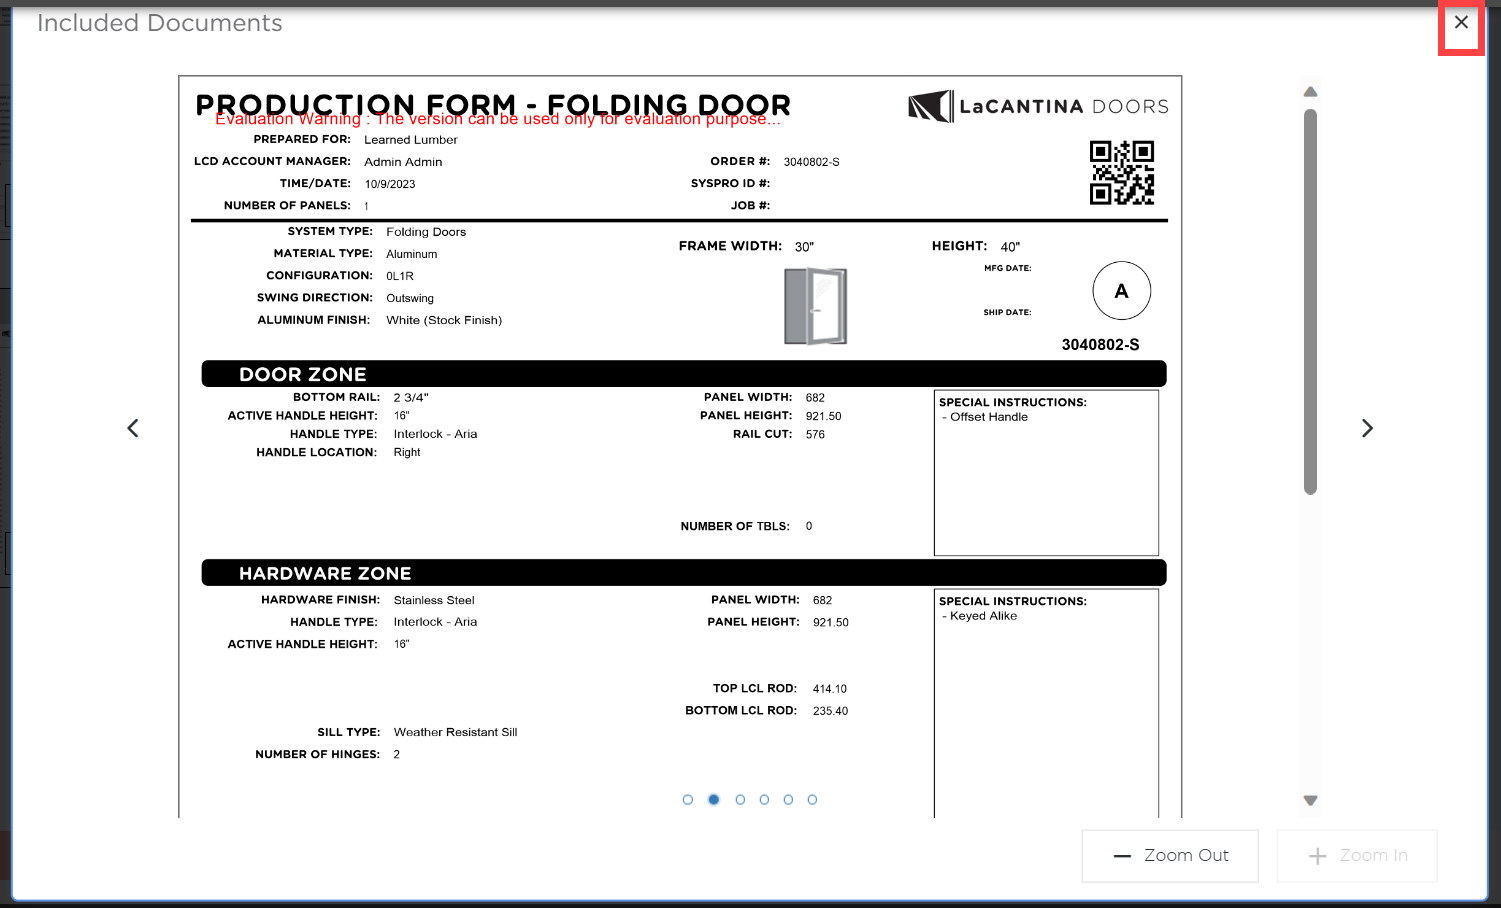1501x909 pixels.
Task: Select the fourth page indicator dot
Action: coord(764,800)
